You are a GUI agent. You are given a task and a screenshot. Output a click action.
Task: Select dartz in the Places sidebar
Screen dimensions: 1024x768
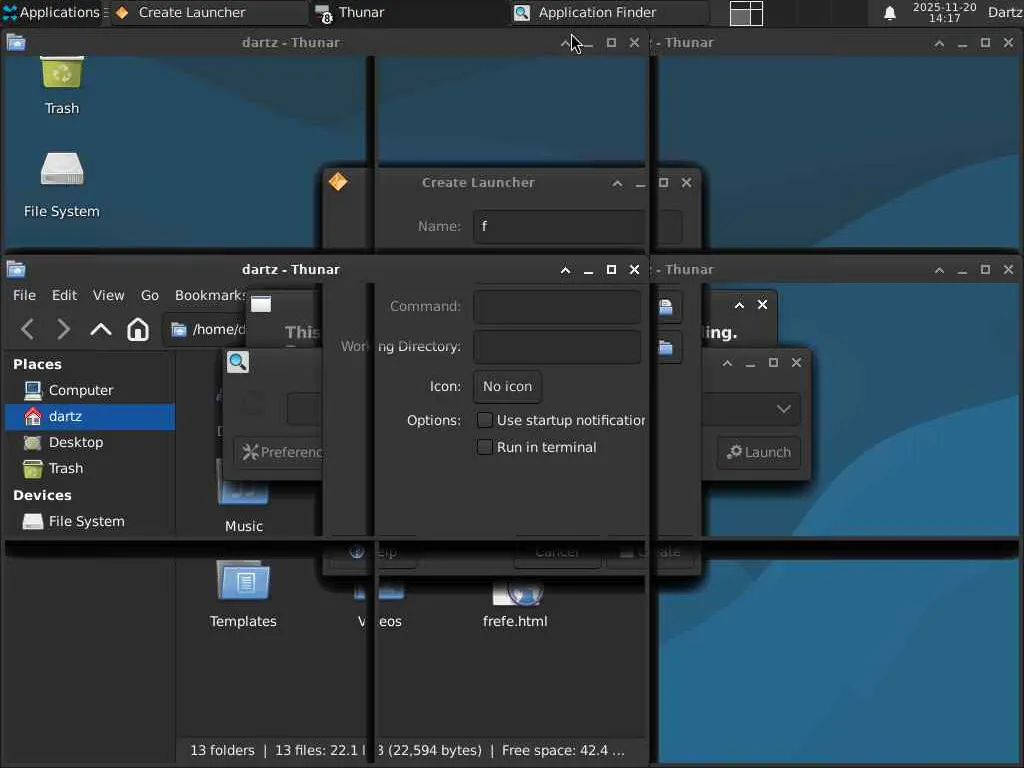pyautogui.click(x=90, y=416)
